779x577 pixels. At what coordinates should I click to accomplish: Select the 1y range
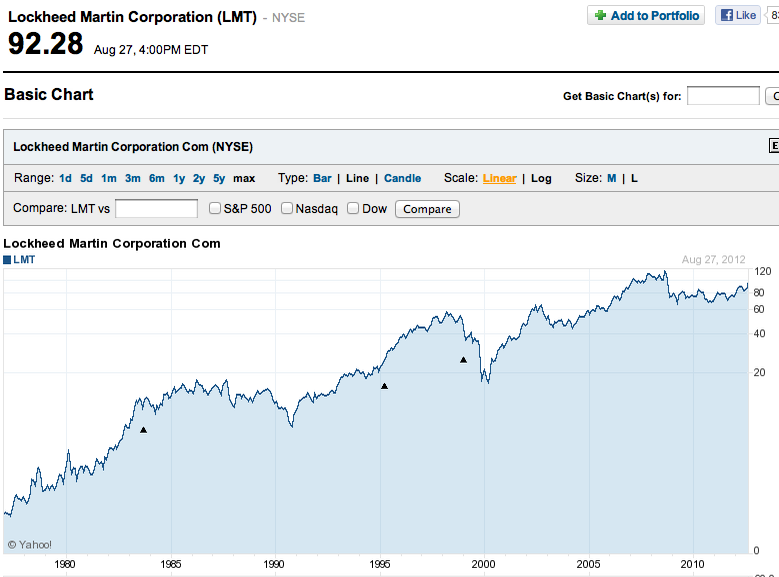179,178
